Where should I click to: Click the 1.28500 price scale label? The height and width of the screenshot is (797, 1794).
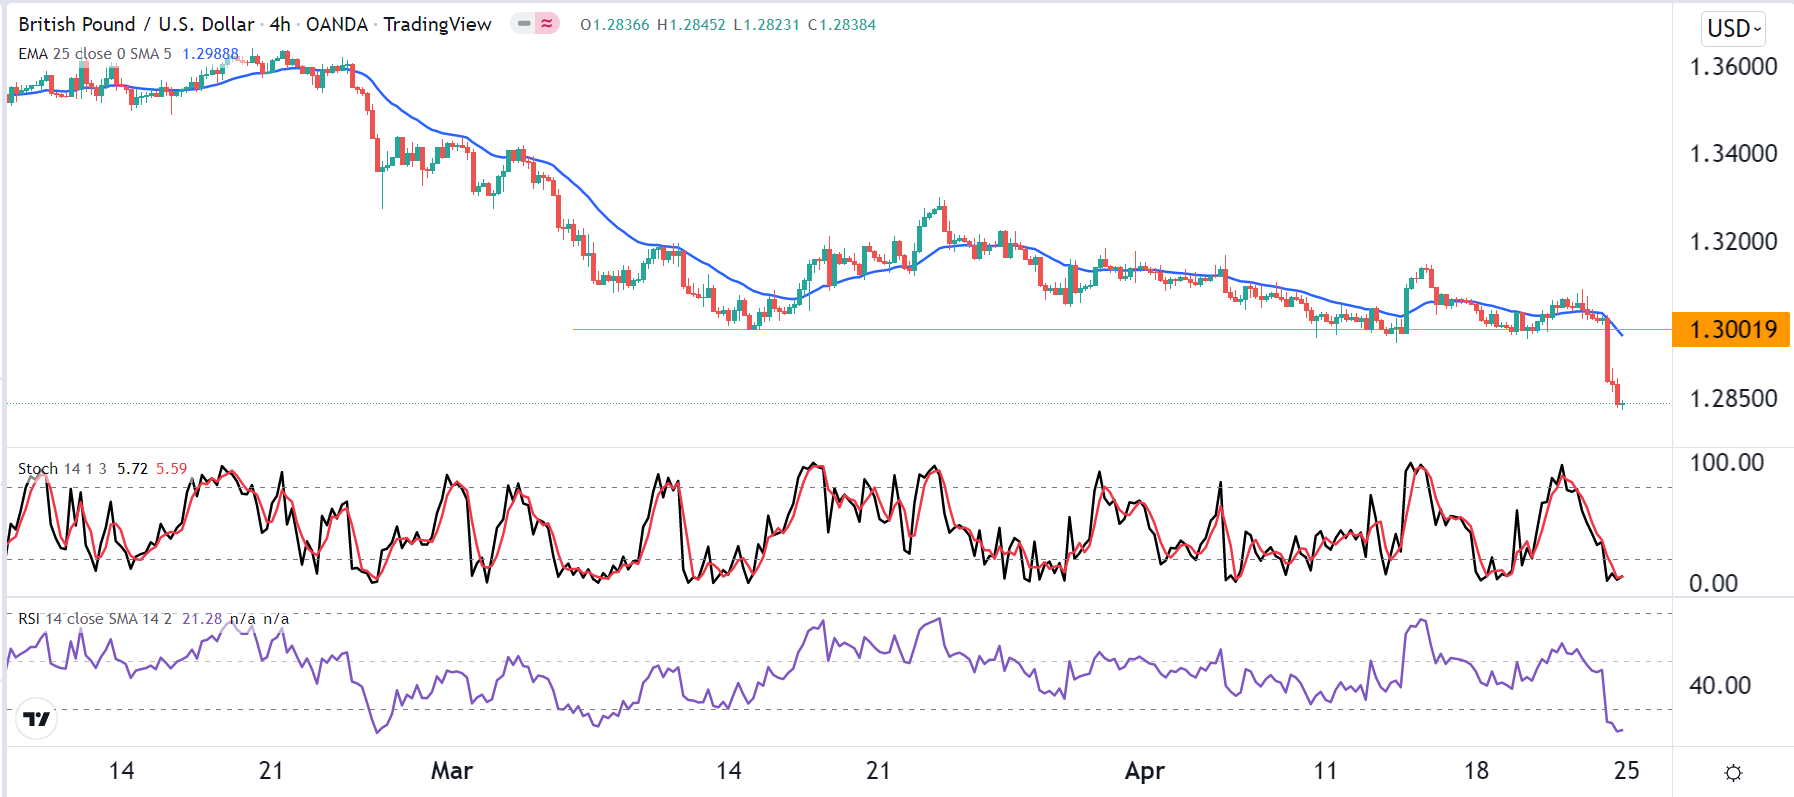pyautogui.click(x=1733, y=398)
